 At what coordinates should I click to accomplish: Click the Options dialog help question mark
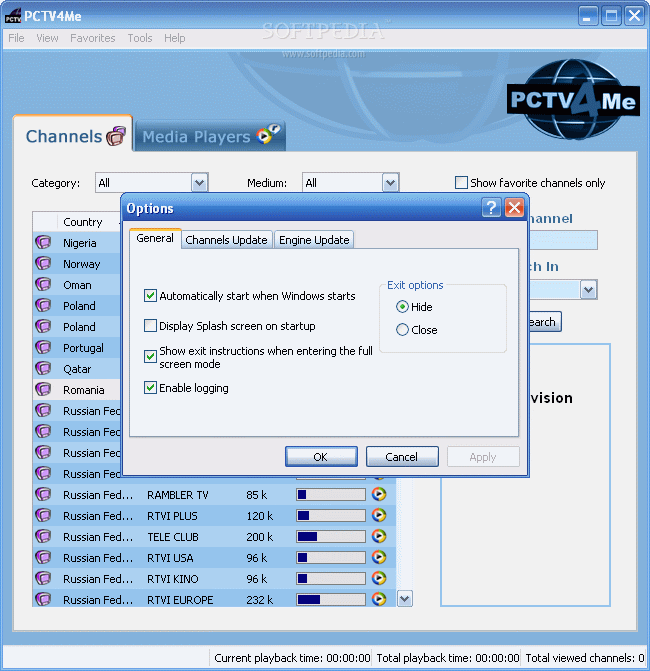point(491,208)
